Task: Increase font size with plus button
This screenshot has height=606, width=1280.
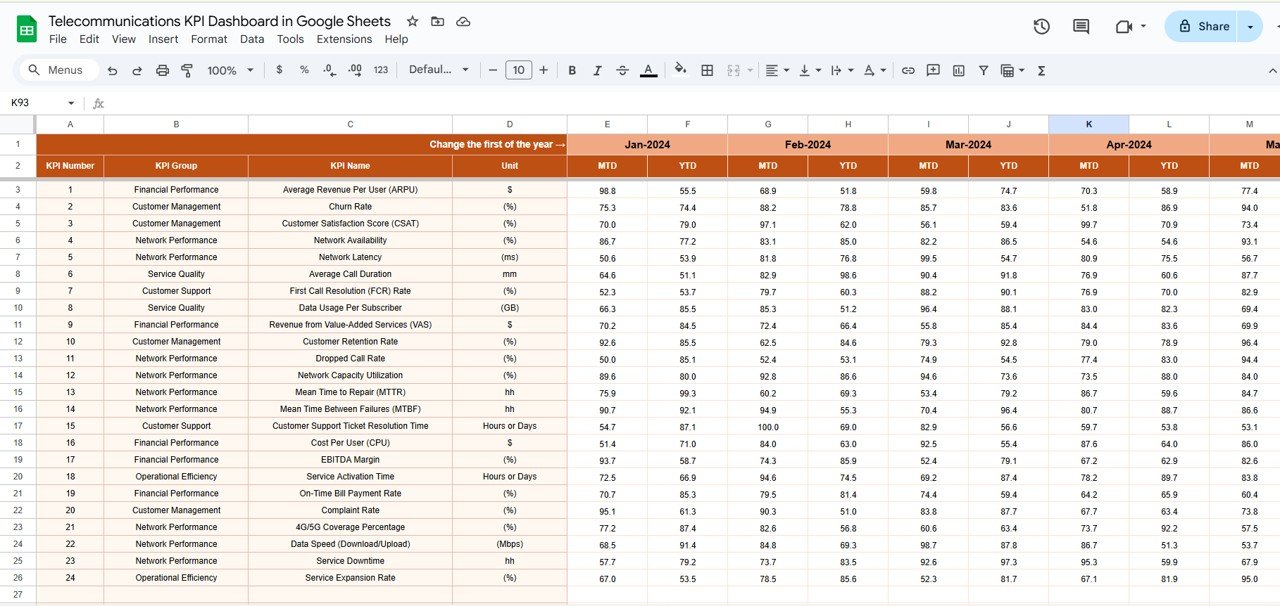Action: point(544,70)
